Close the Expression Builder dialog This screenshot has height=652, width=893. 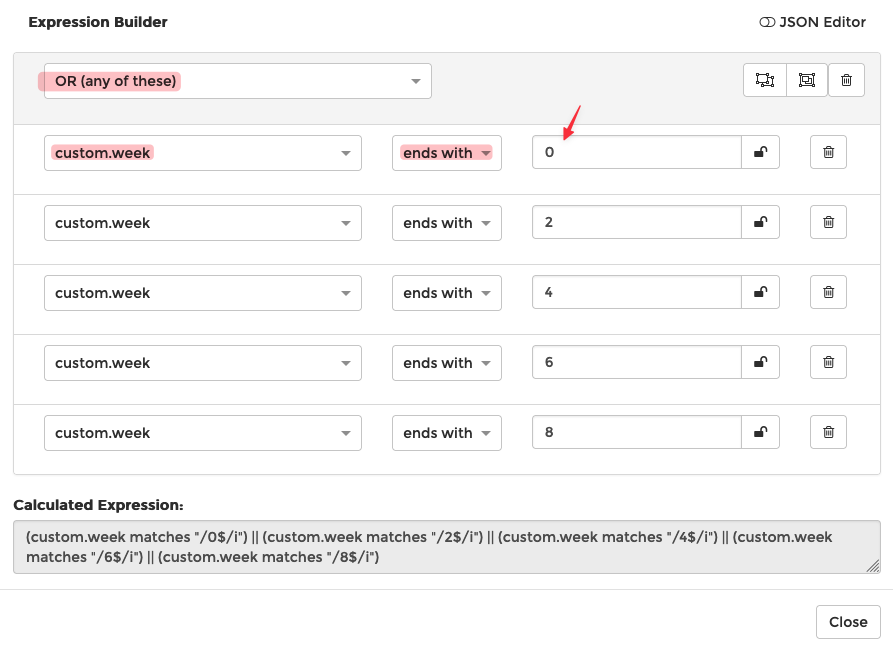click(x=848, y=622)
